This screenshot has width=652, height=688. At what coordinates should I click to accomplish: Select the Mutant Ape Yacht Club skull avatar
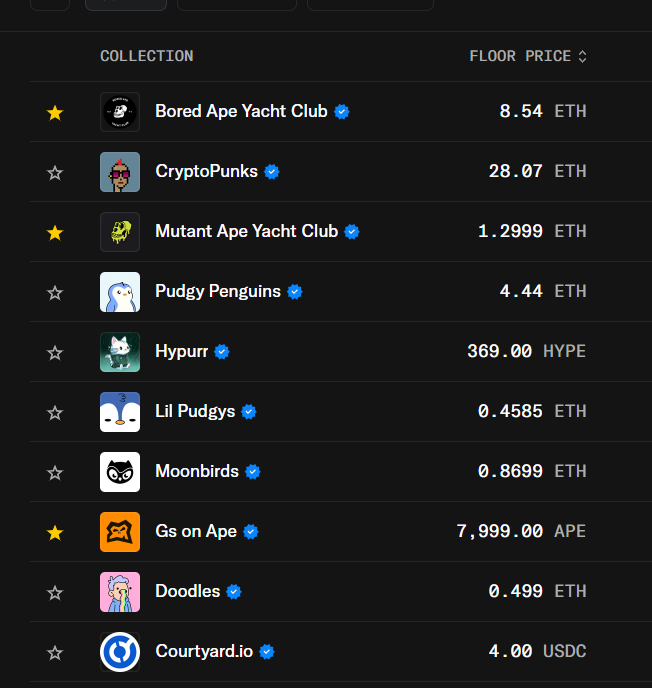[x=120, y=232]
